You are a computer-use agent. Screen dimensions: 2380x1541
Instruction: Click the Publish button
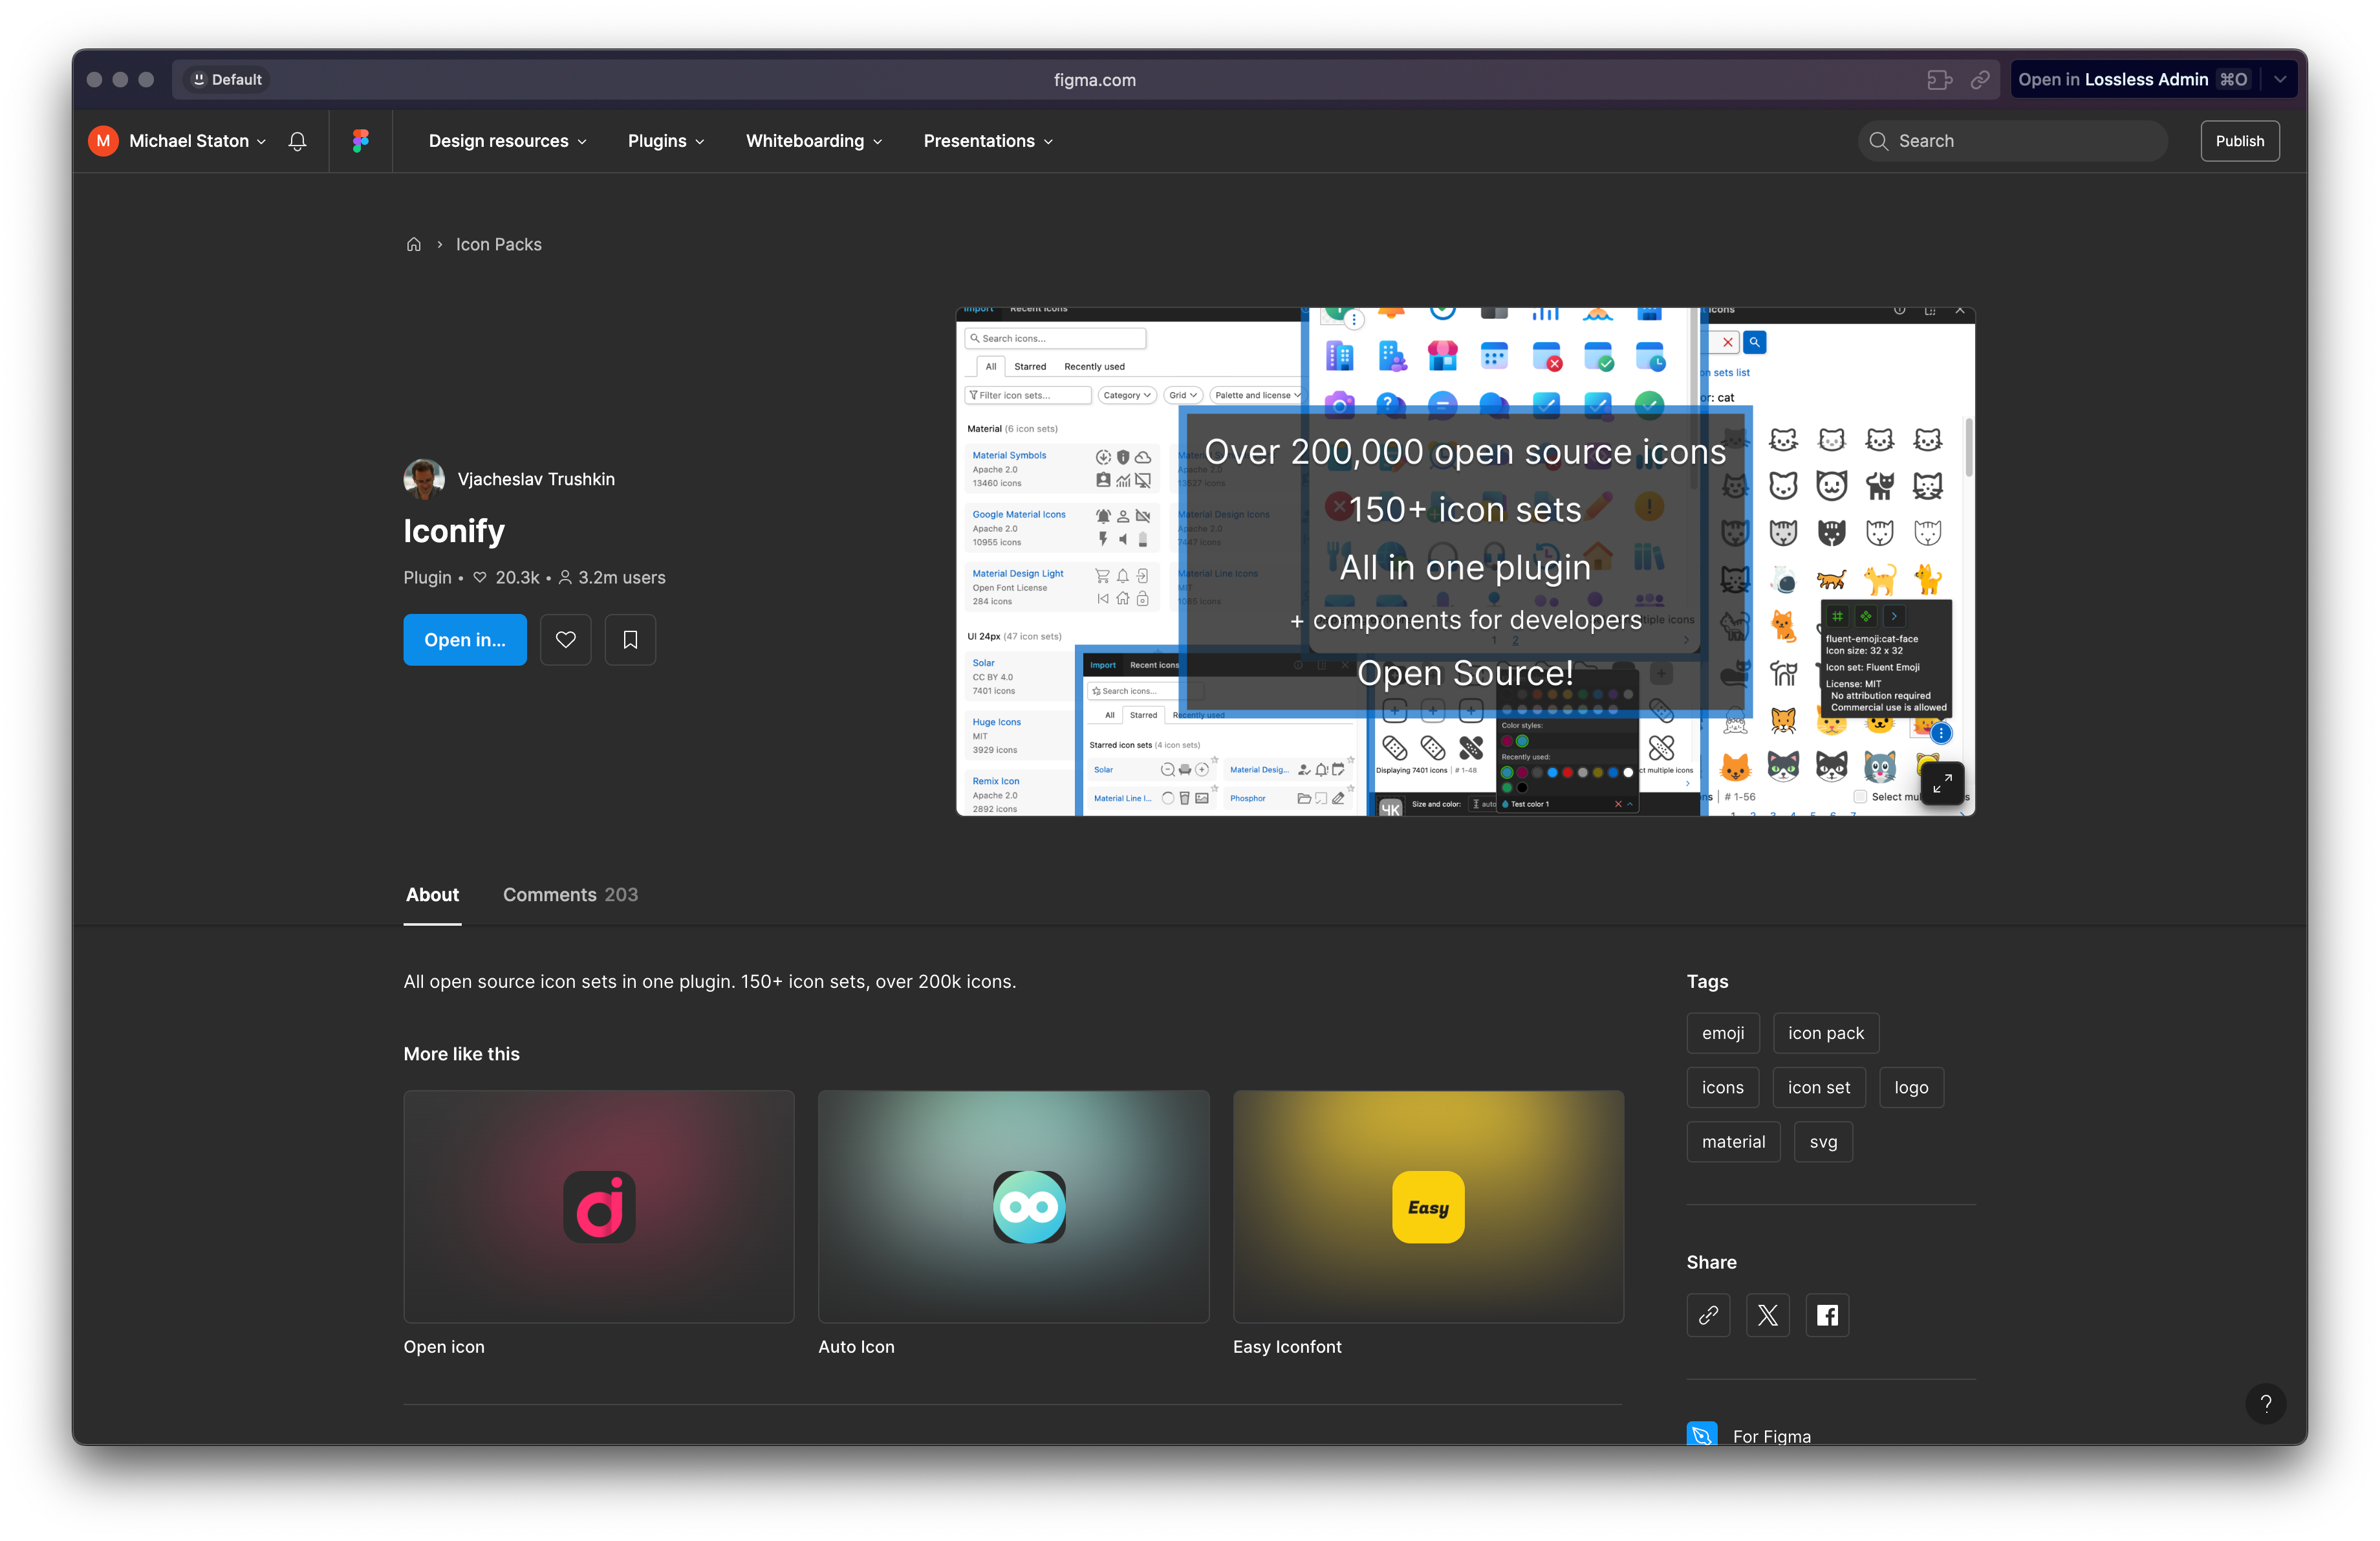[2239, 141]
